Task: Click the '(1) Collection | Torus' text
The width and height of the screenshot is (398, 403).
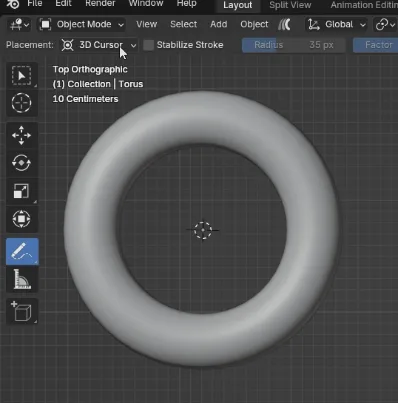Action: [98, 84]
